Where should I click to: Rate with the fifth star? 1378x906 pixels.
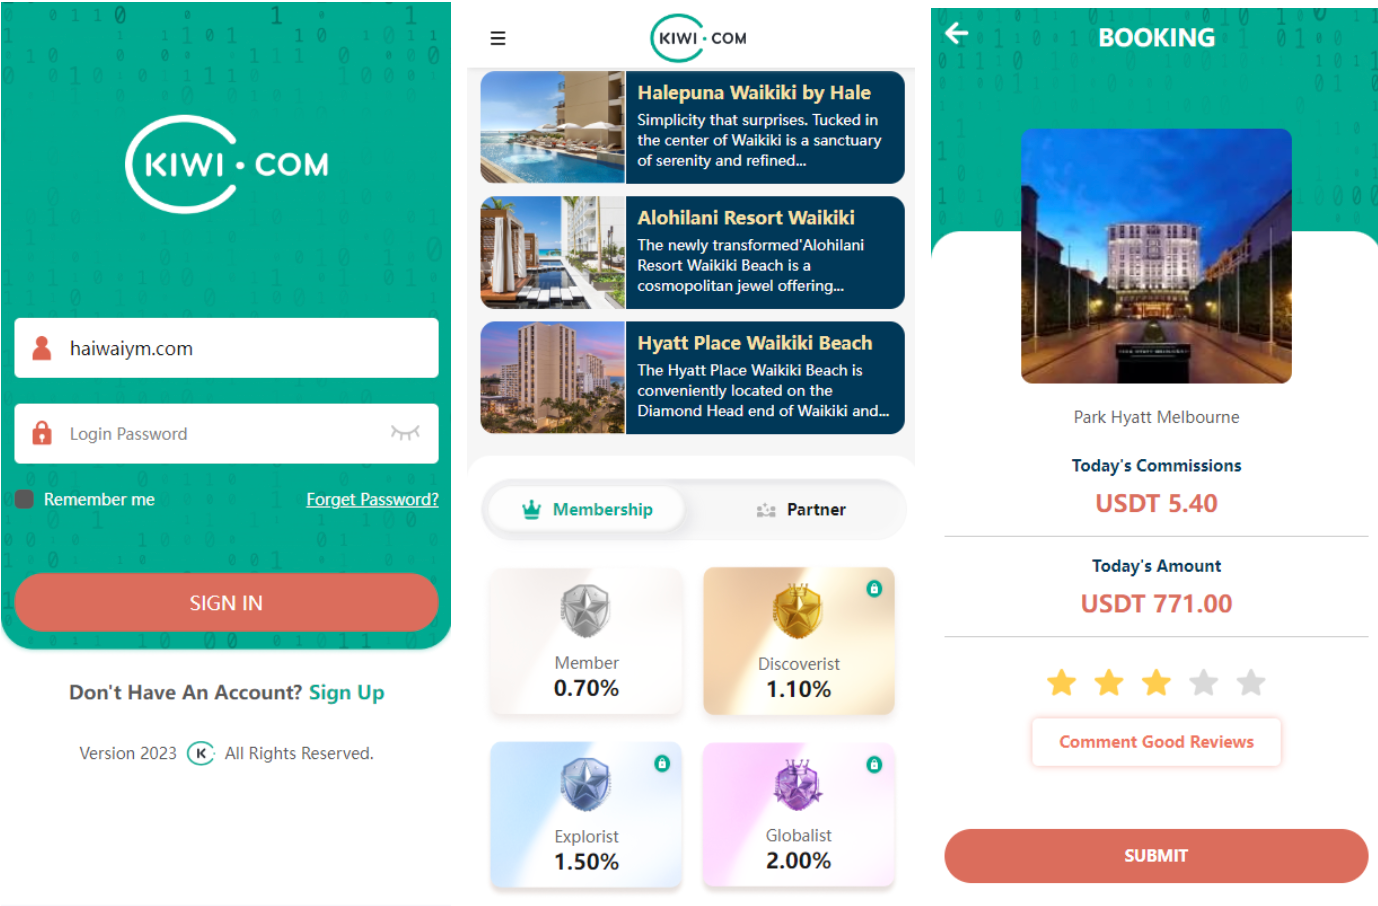click(x=1251, y=683)
